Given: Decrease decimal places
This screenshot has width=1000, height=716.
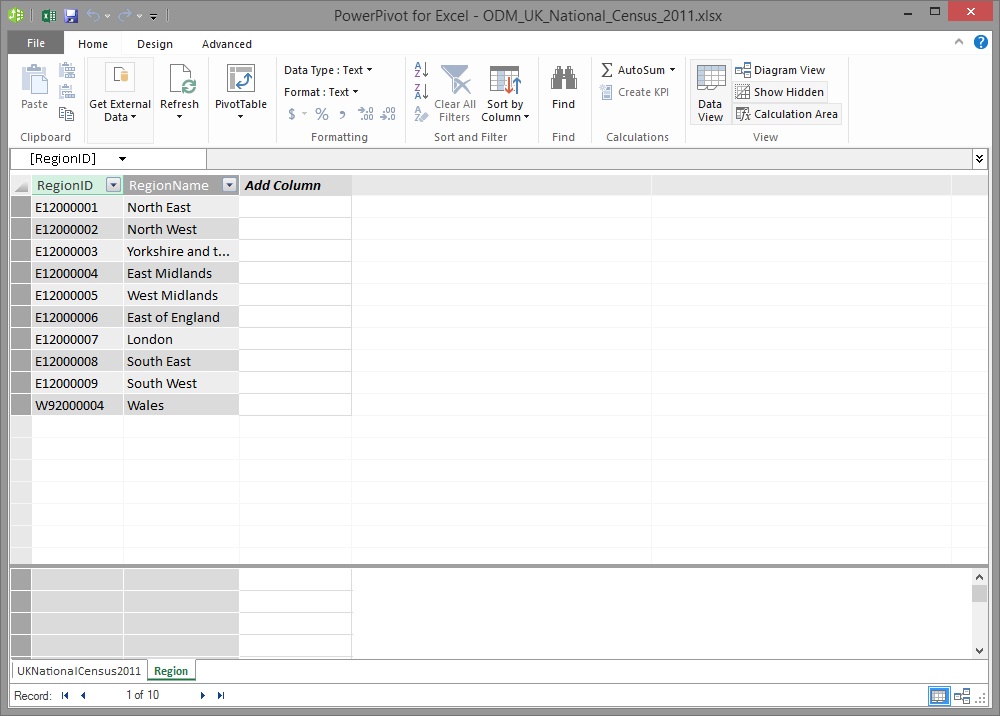Looking at the screenshot, I should [388, 113].
